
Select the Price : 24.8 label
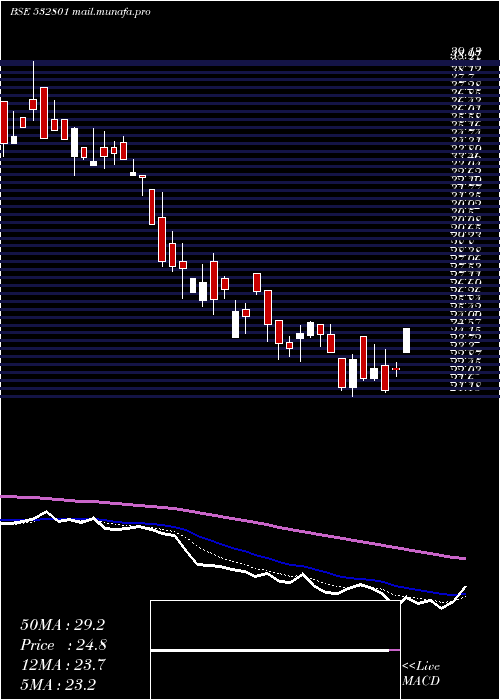coord(63,645)
